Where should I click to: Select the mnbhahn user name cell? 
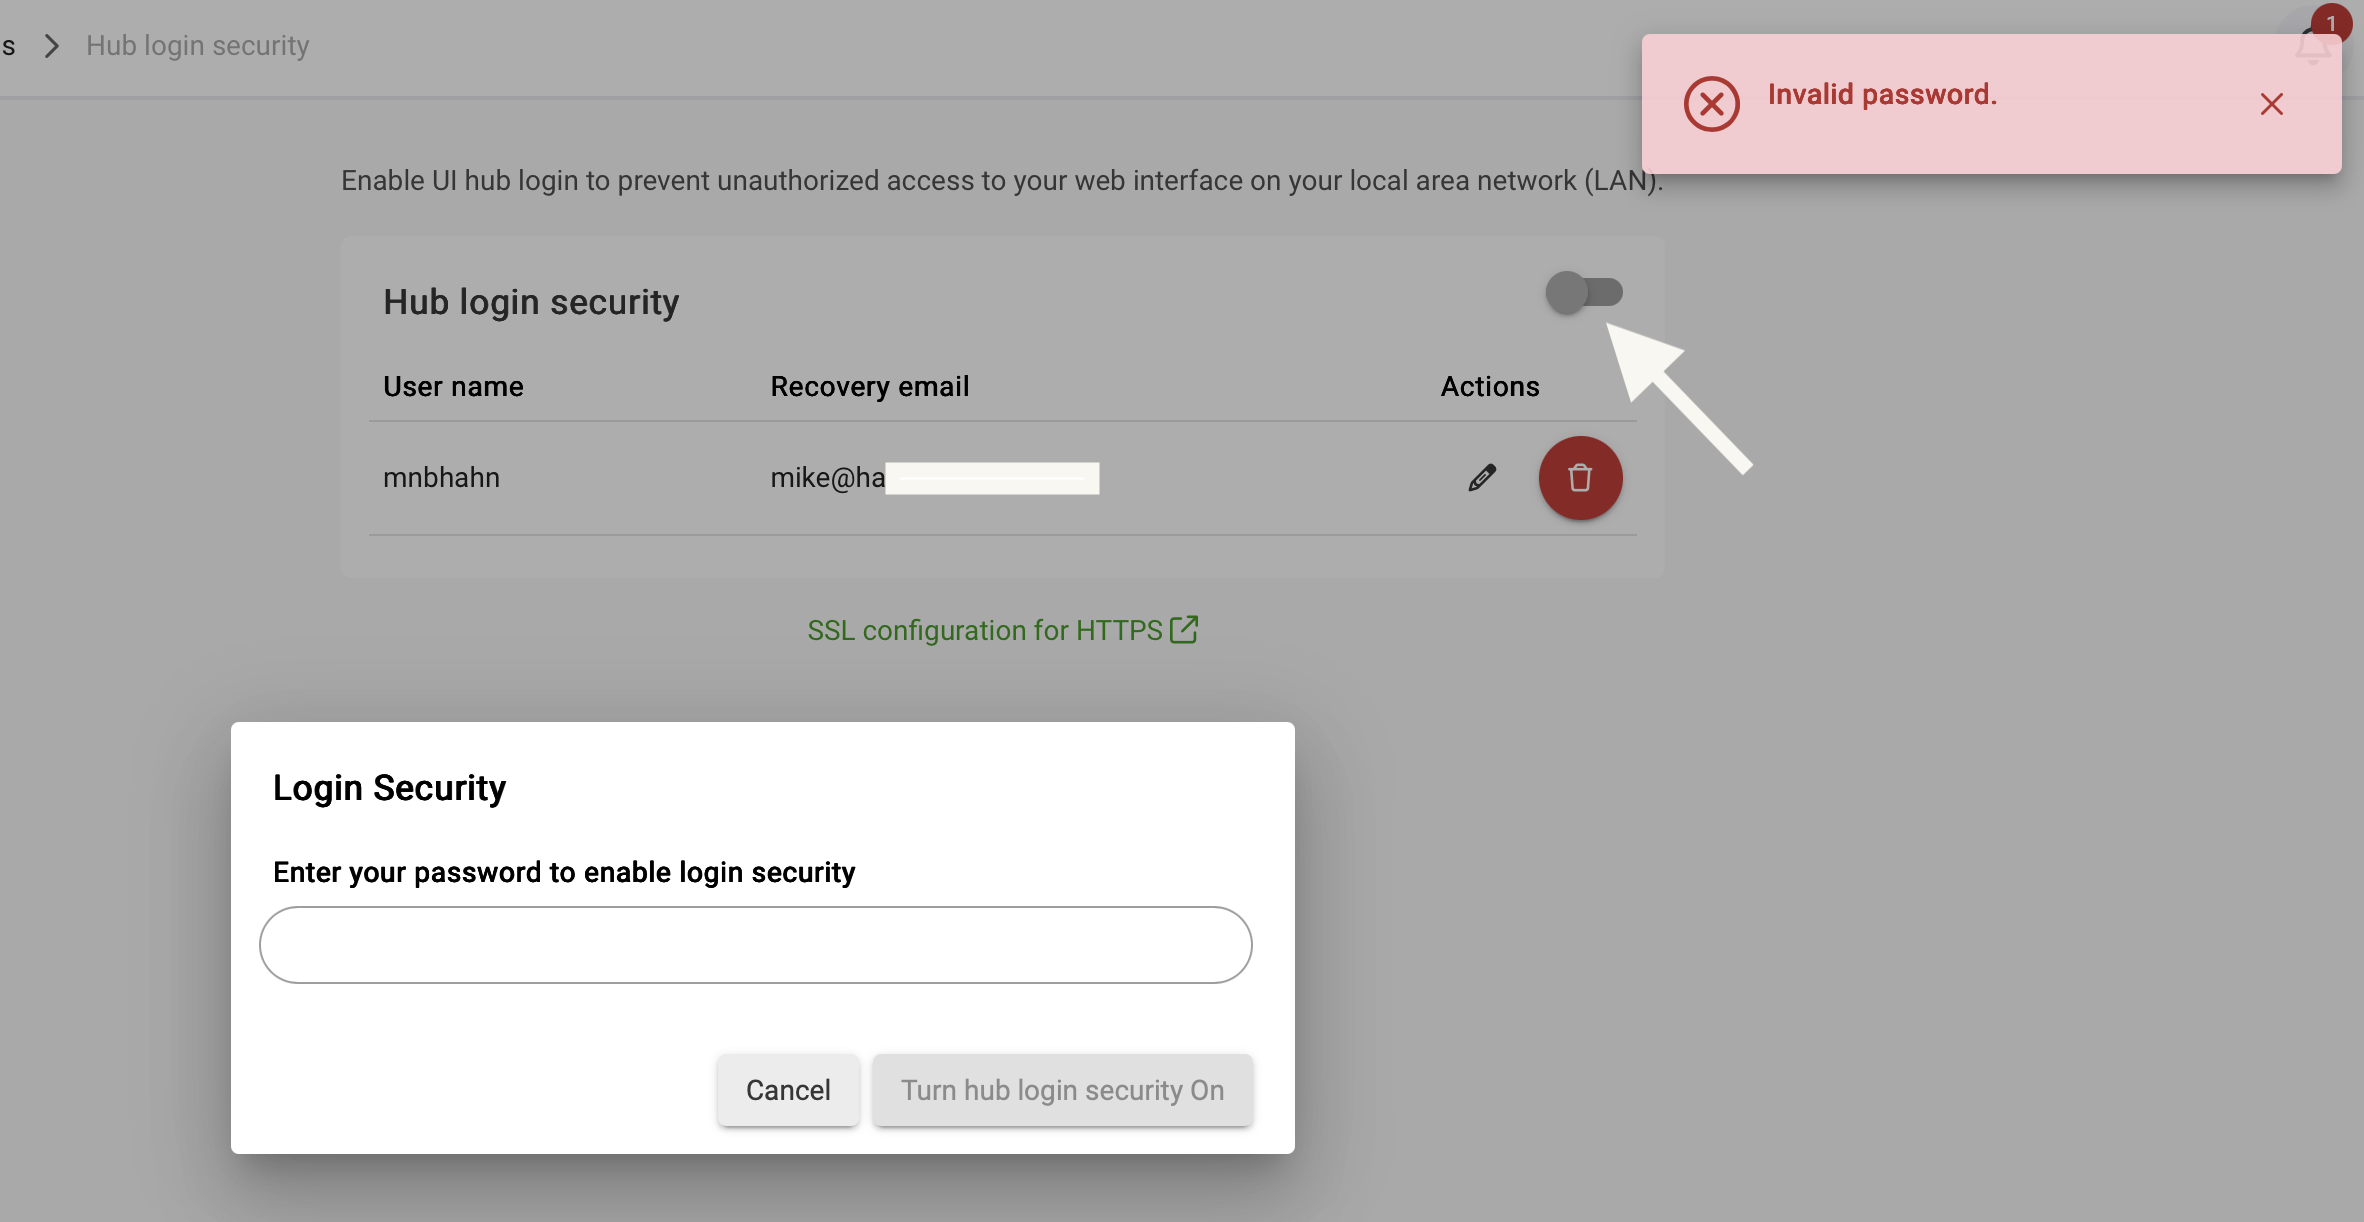[441, 478]
